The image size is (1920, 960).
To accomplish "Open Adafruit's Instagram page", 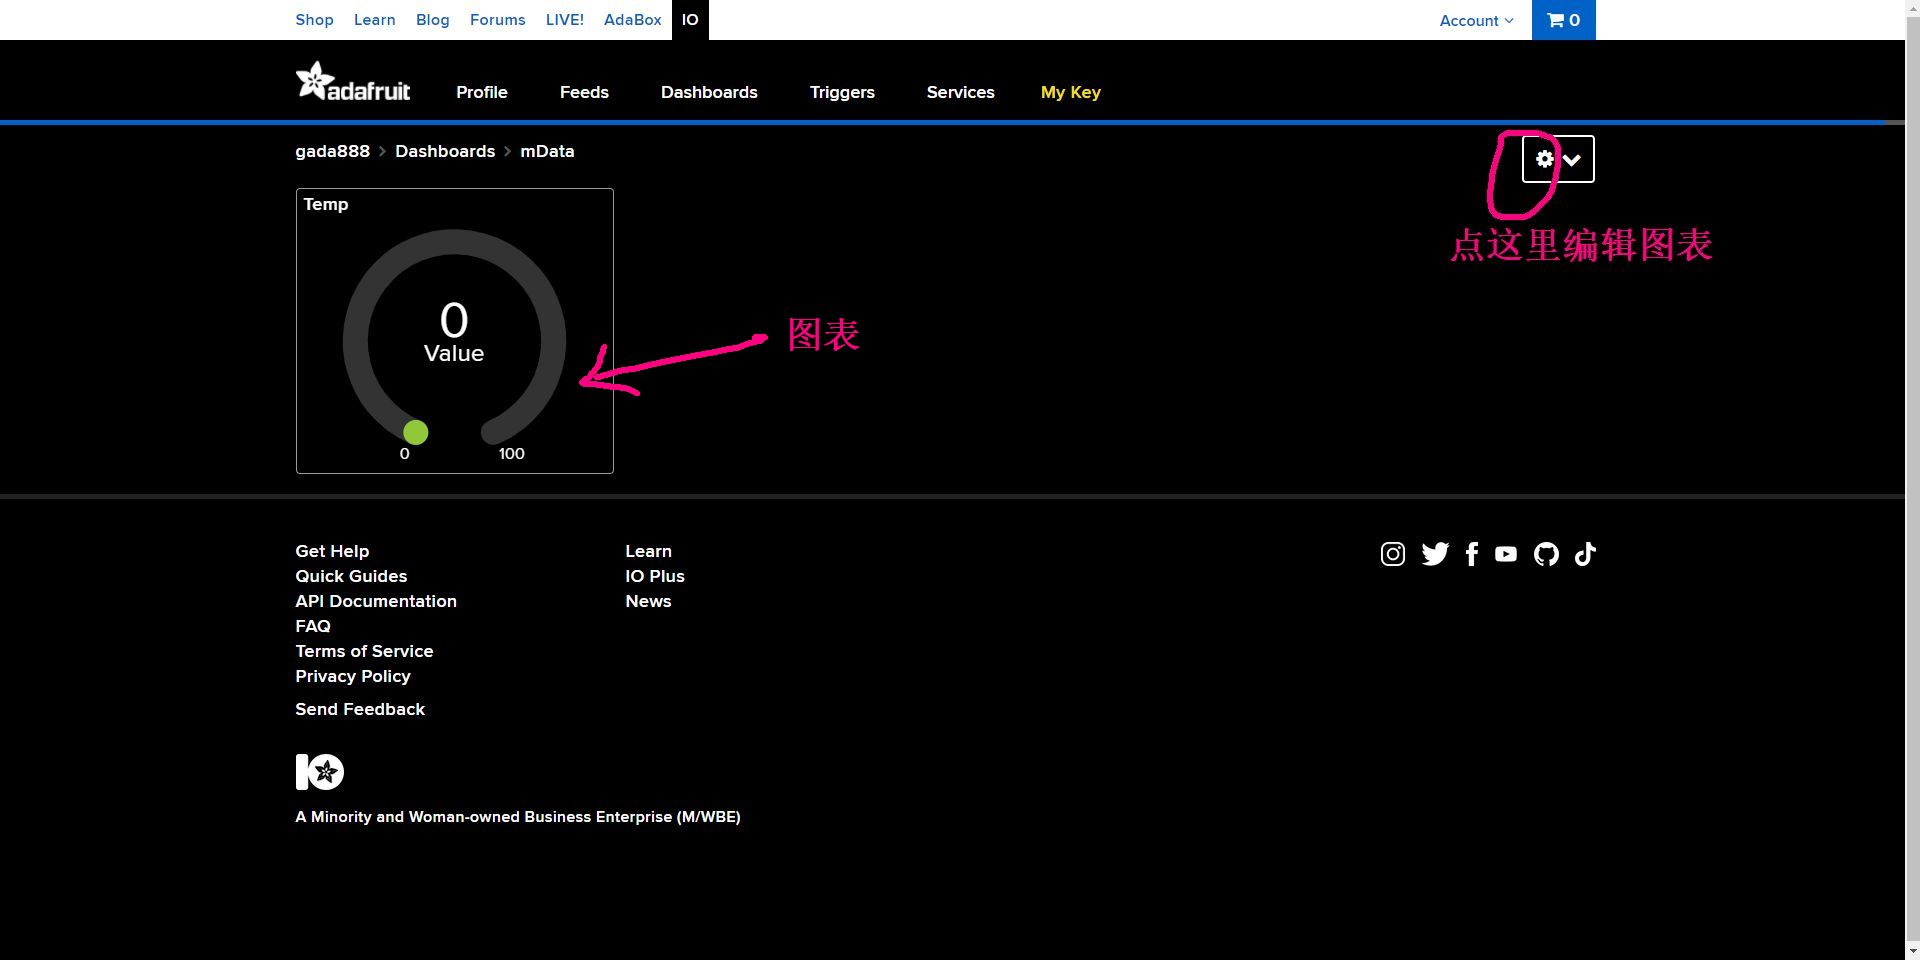I will pyautogui.click(x=1393, y=554).
